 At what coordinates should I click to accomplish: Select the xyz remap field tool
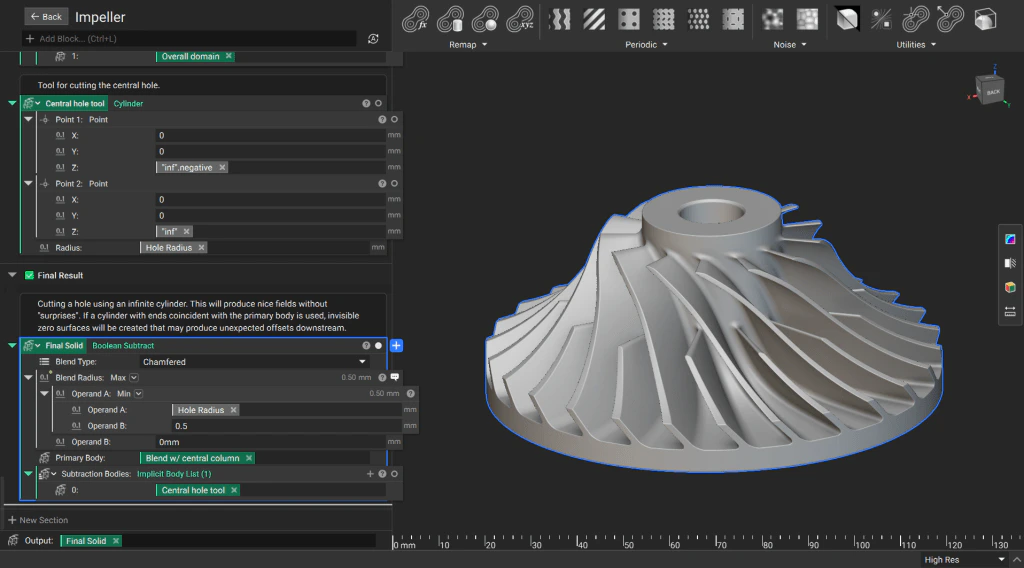click(x=518, y=19)
